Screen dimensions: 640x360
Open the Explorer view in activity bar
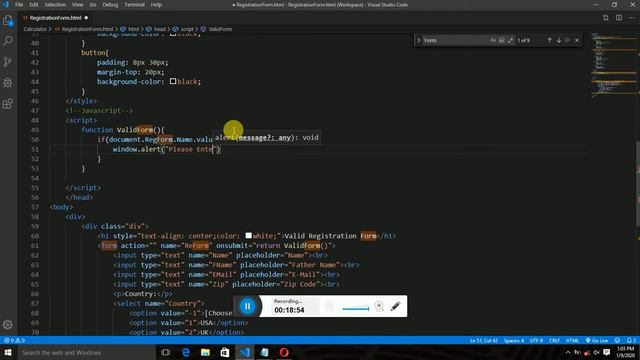pos(8,20)
